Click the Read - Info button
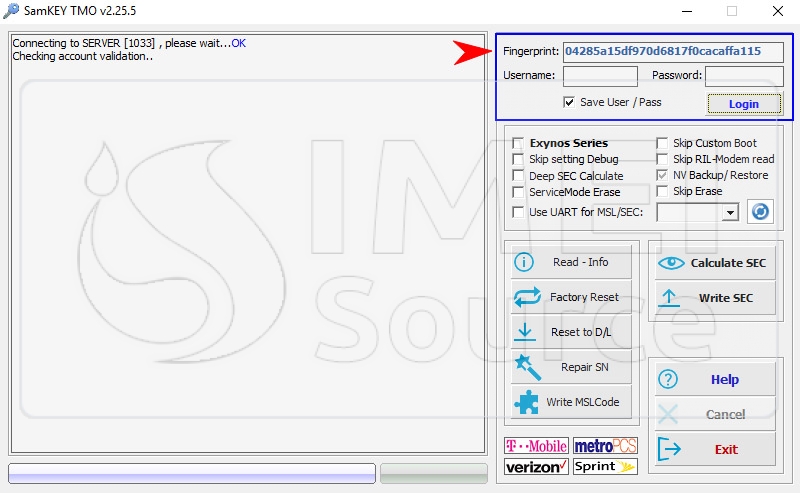Screen dimensions: 800x493 click(572, 262)
